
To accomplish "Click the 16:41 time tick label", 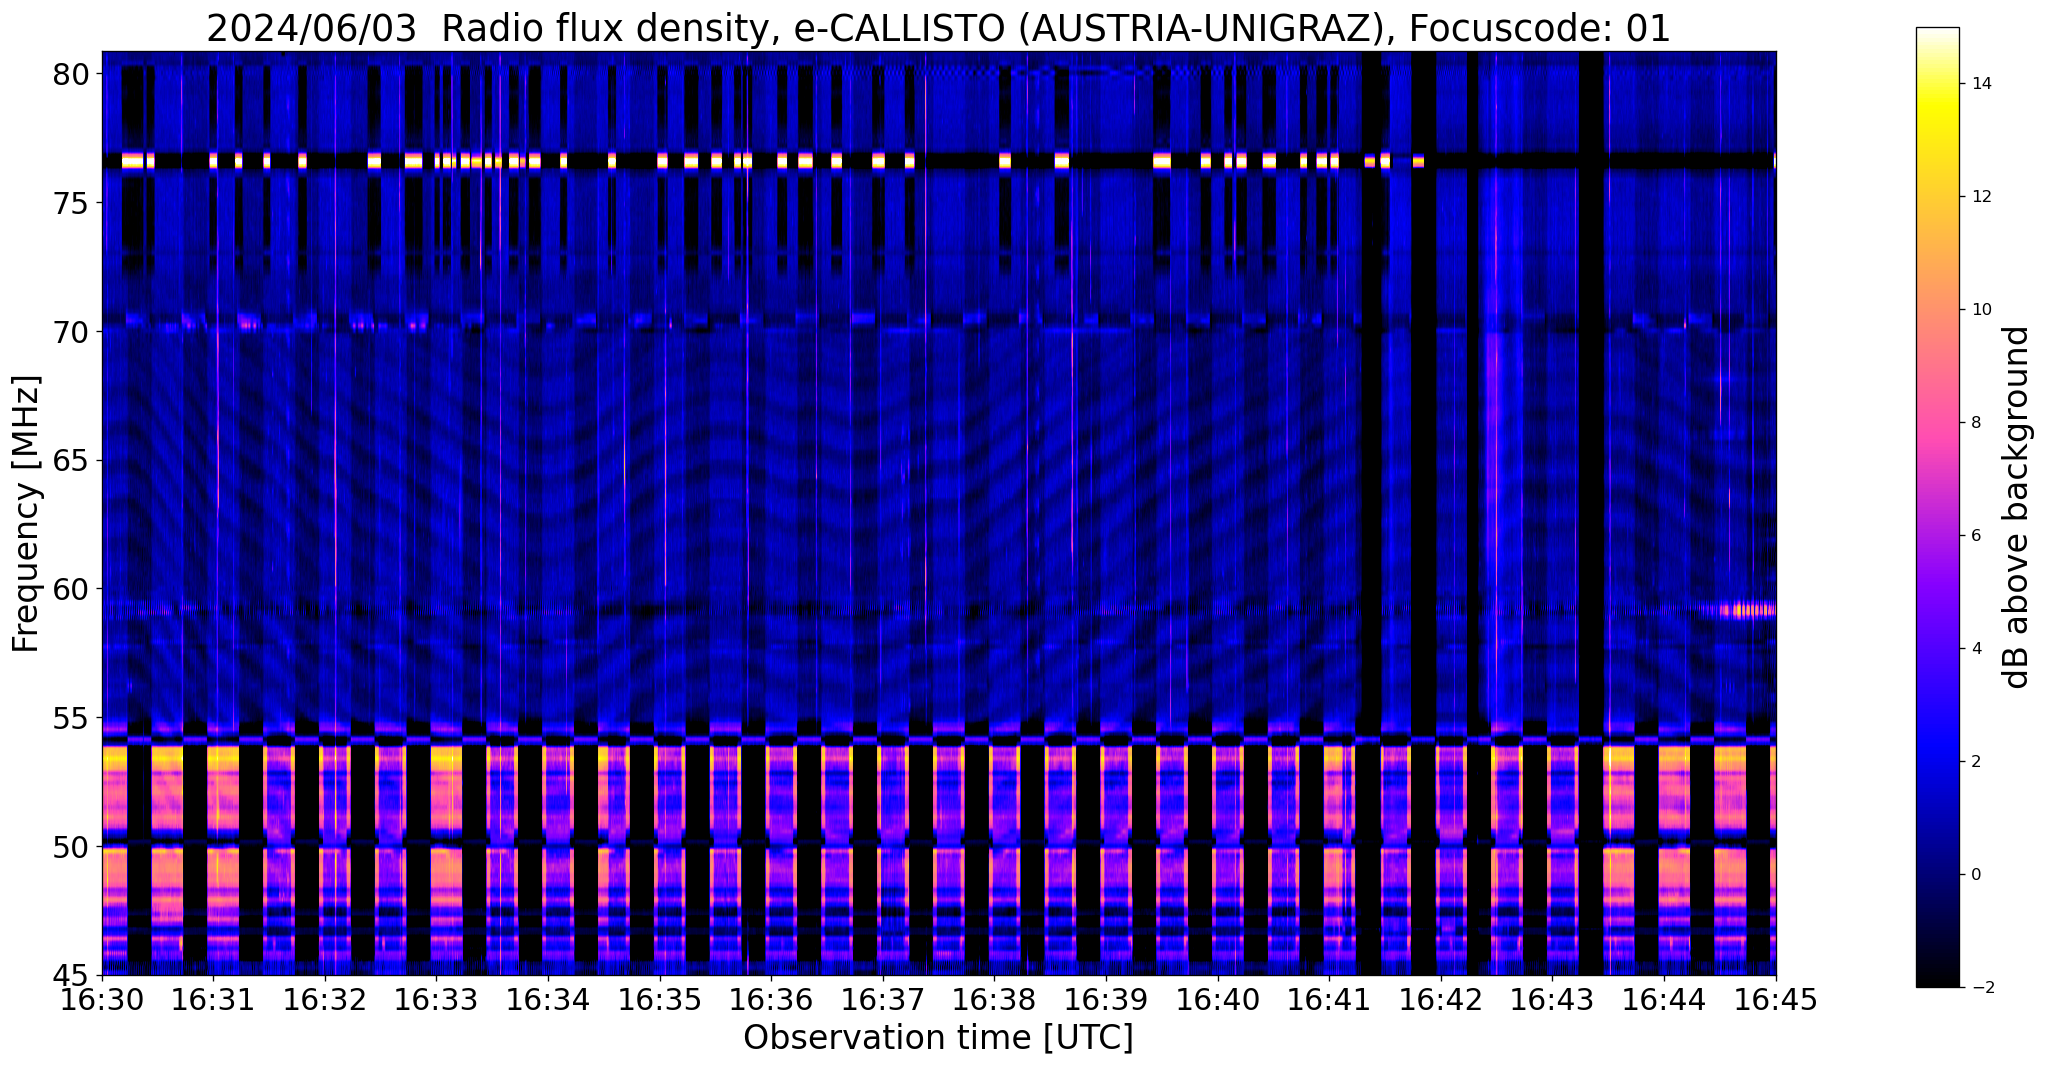I will click(x=1329, y=1001).
